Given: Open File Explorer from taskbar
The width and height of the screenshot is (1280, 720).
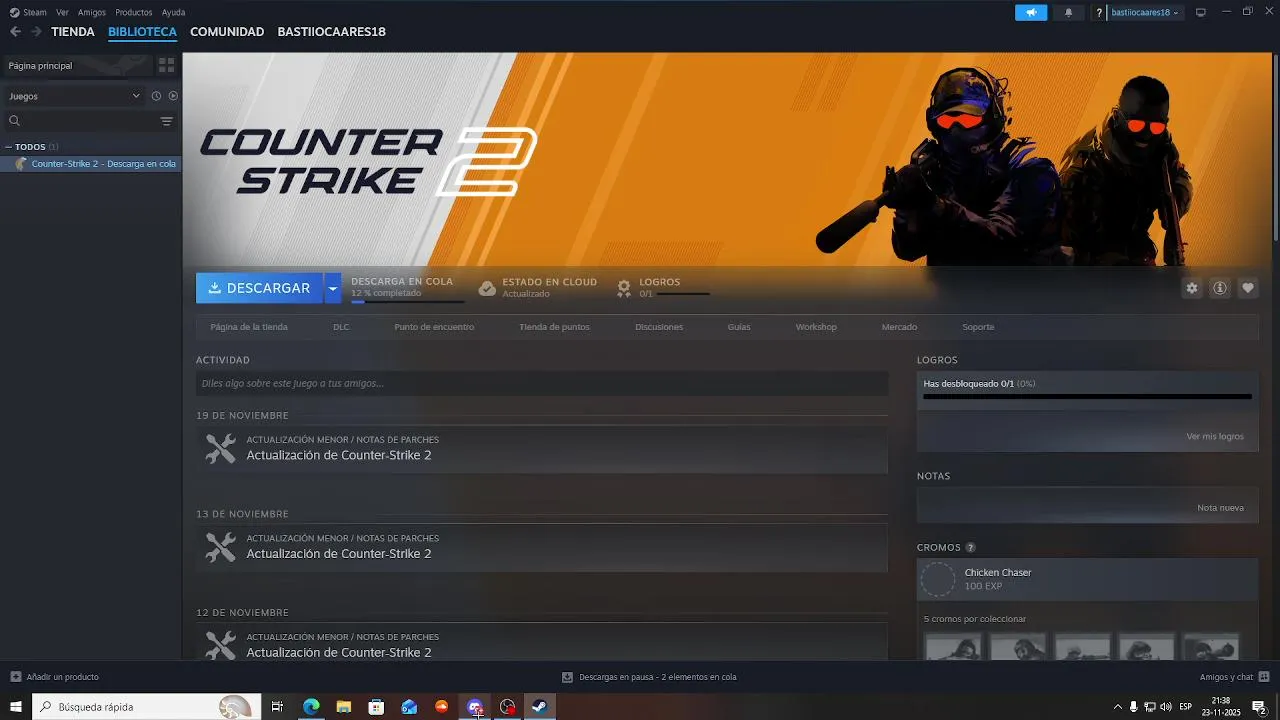Looking at the screenshot, I should click(x=343, y=707).
